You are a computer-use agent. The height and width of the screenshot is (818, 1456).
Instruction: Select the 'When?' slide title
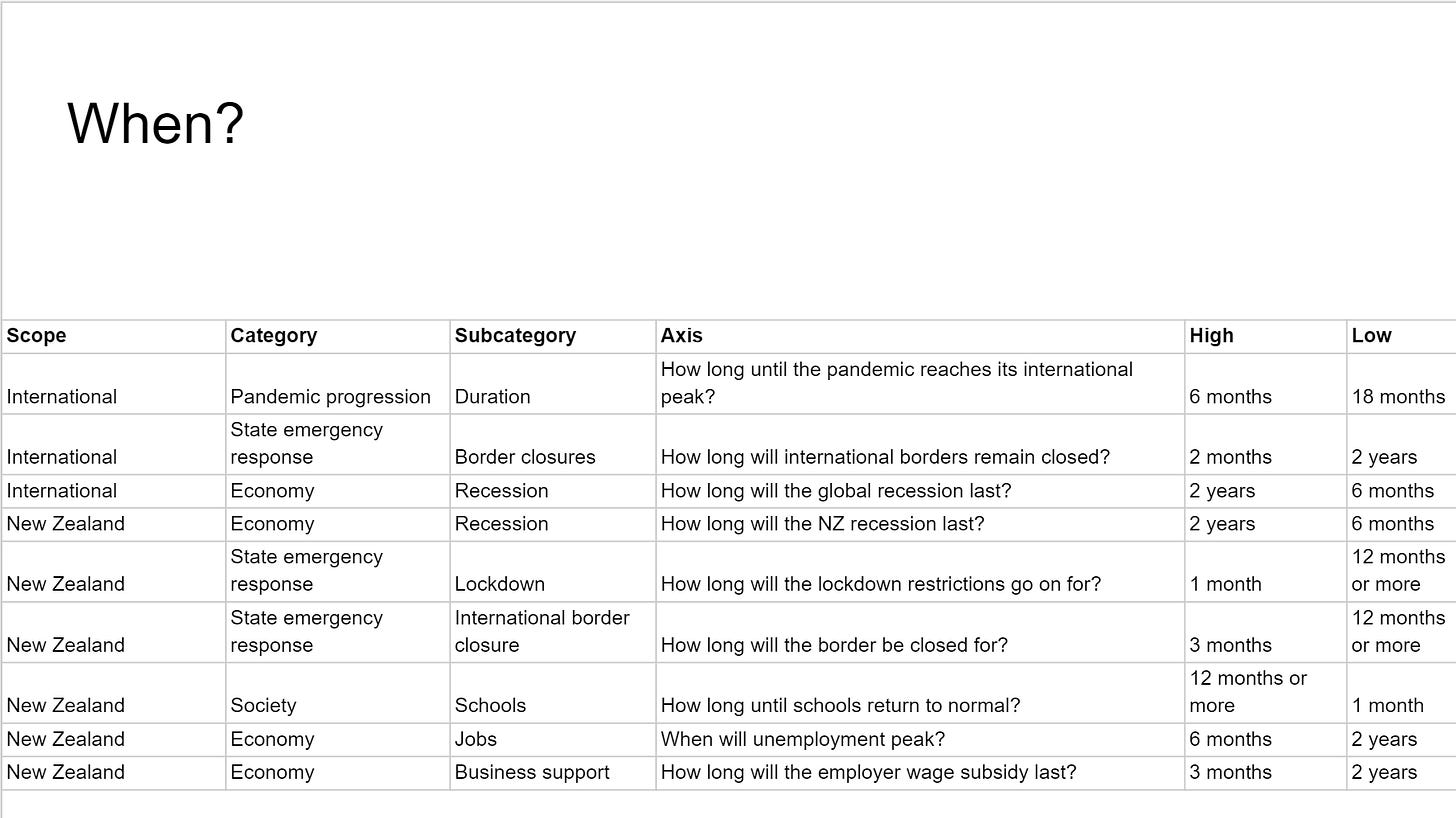[156, 124]
